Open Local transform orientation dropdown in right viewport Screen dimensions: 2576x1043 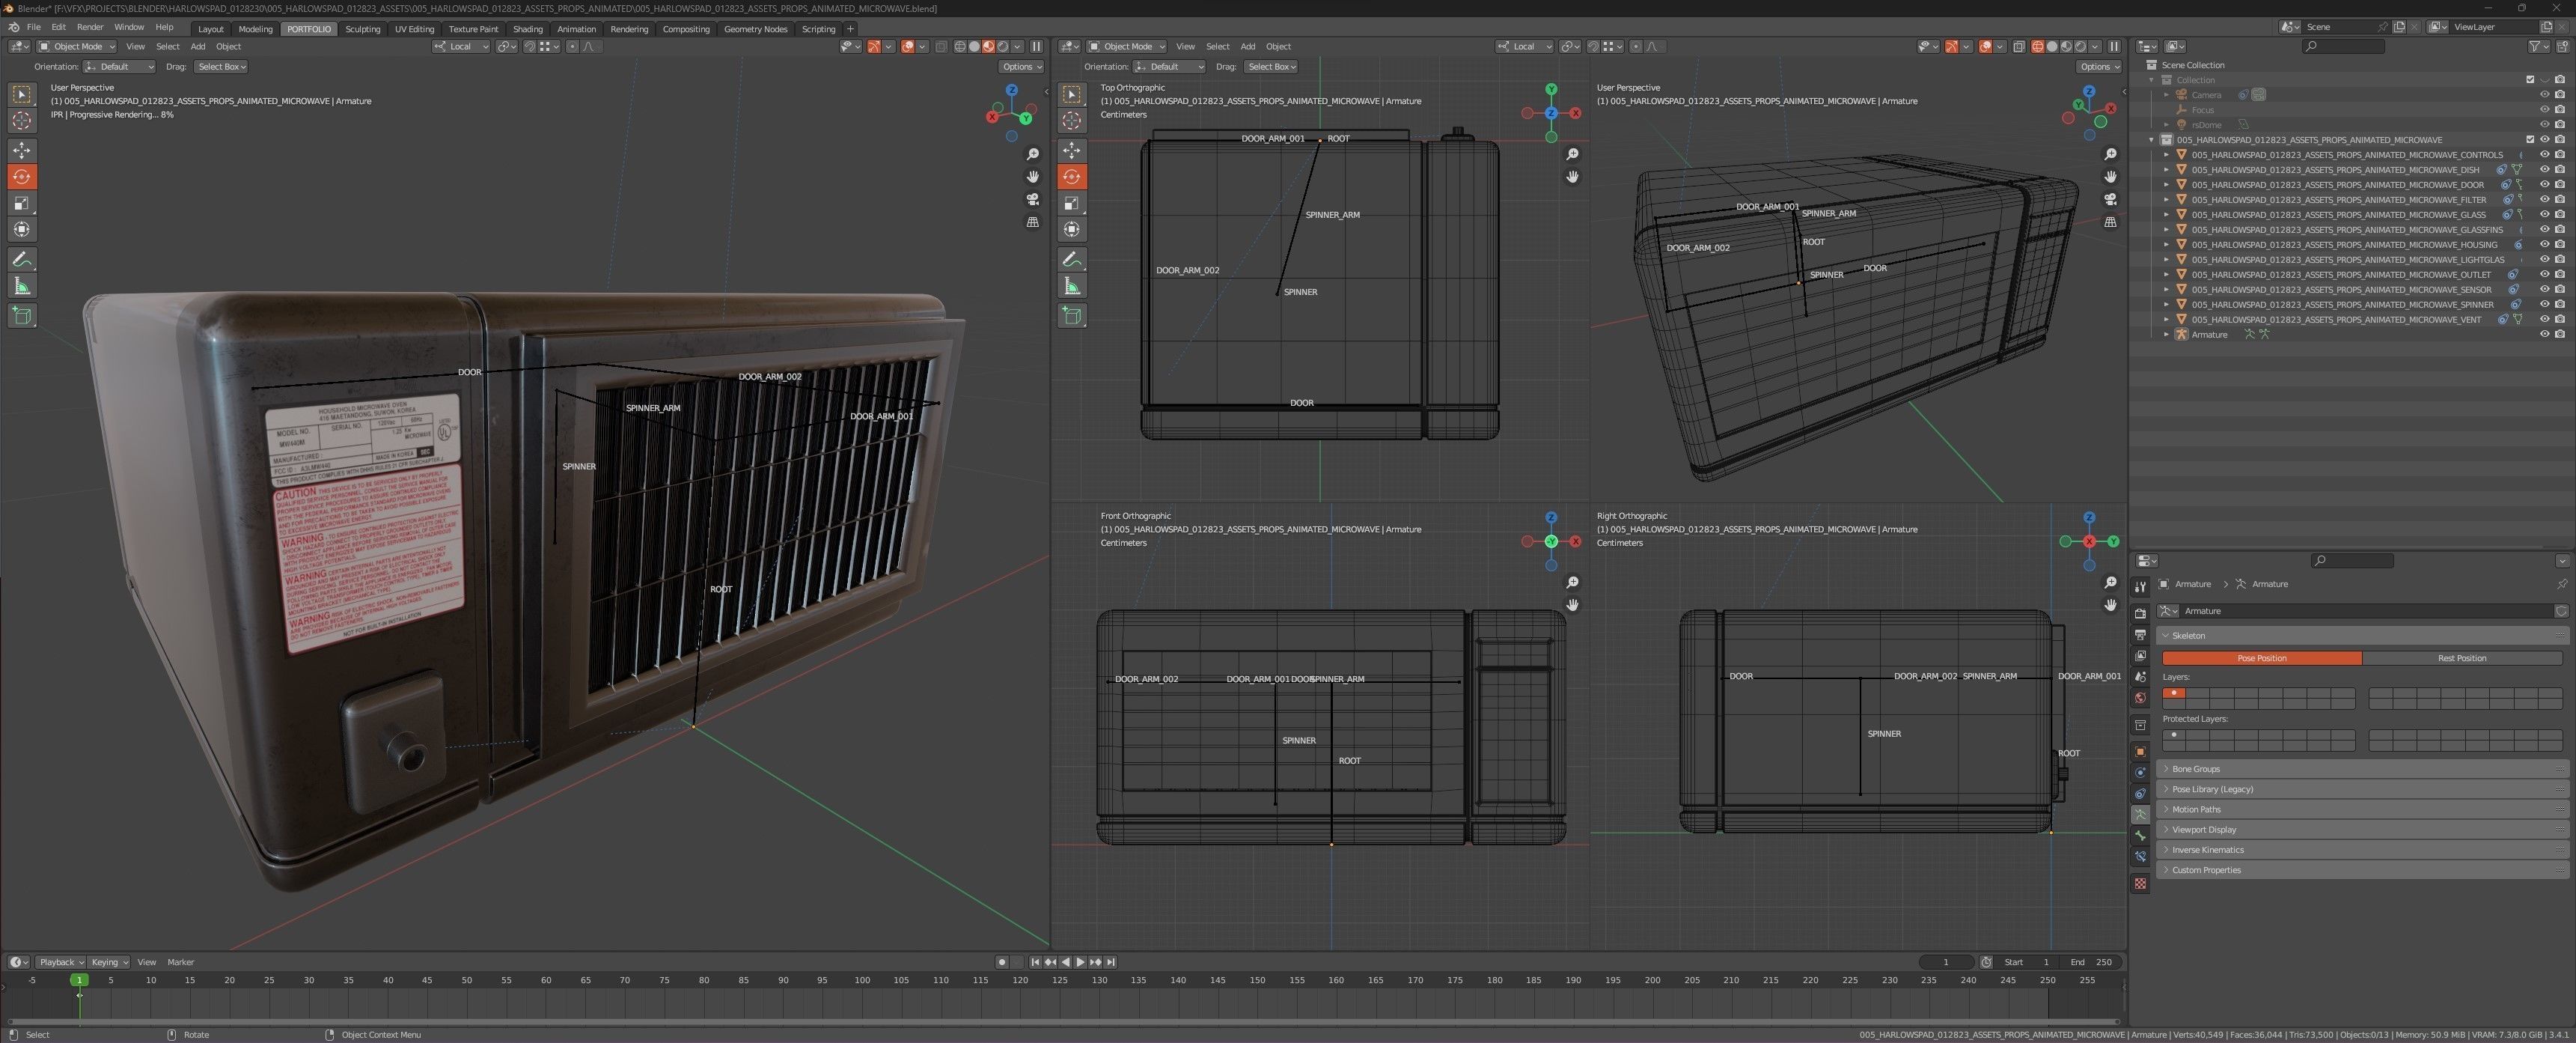[x=1524, y=46]
